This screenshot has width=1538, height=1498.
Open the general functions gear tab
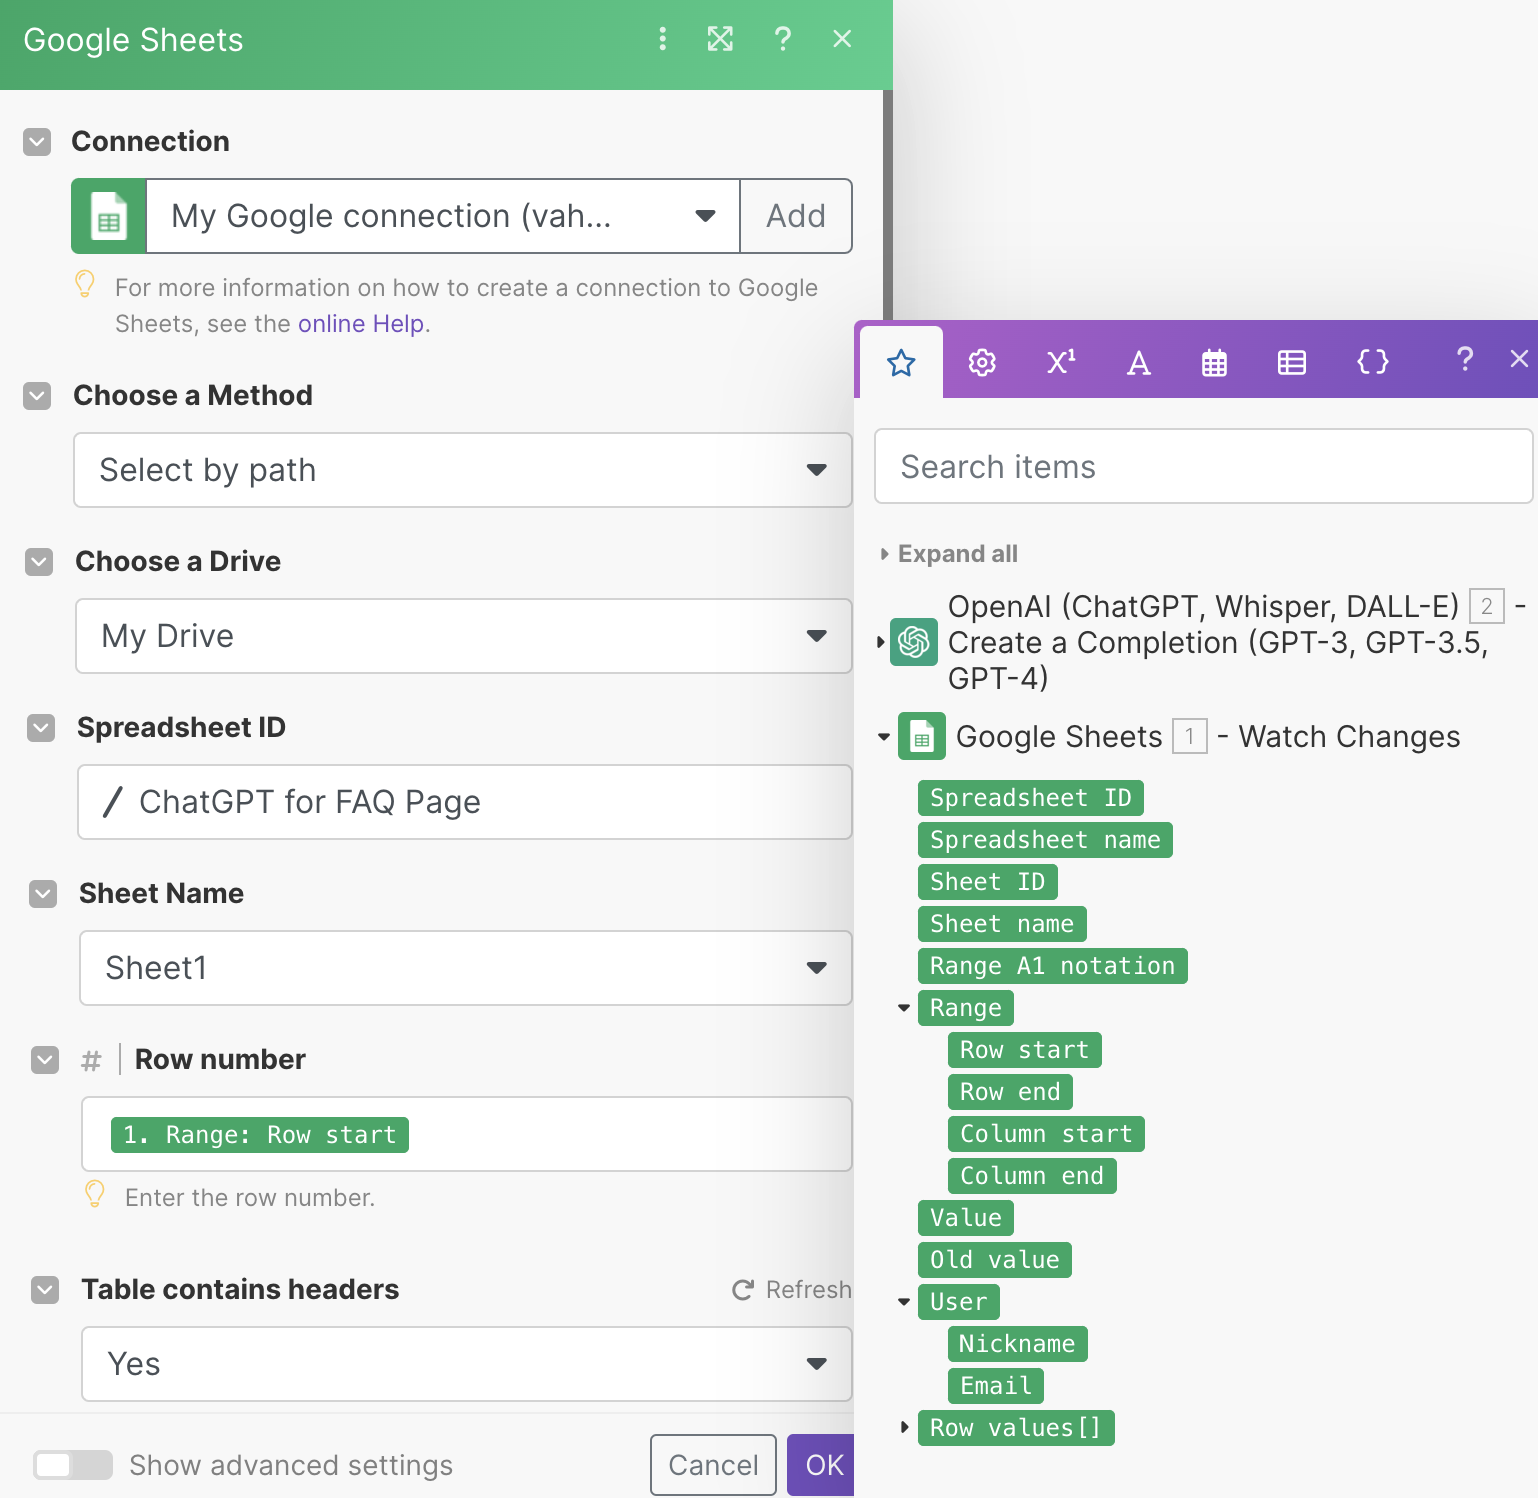tap(982, 362)
